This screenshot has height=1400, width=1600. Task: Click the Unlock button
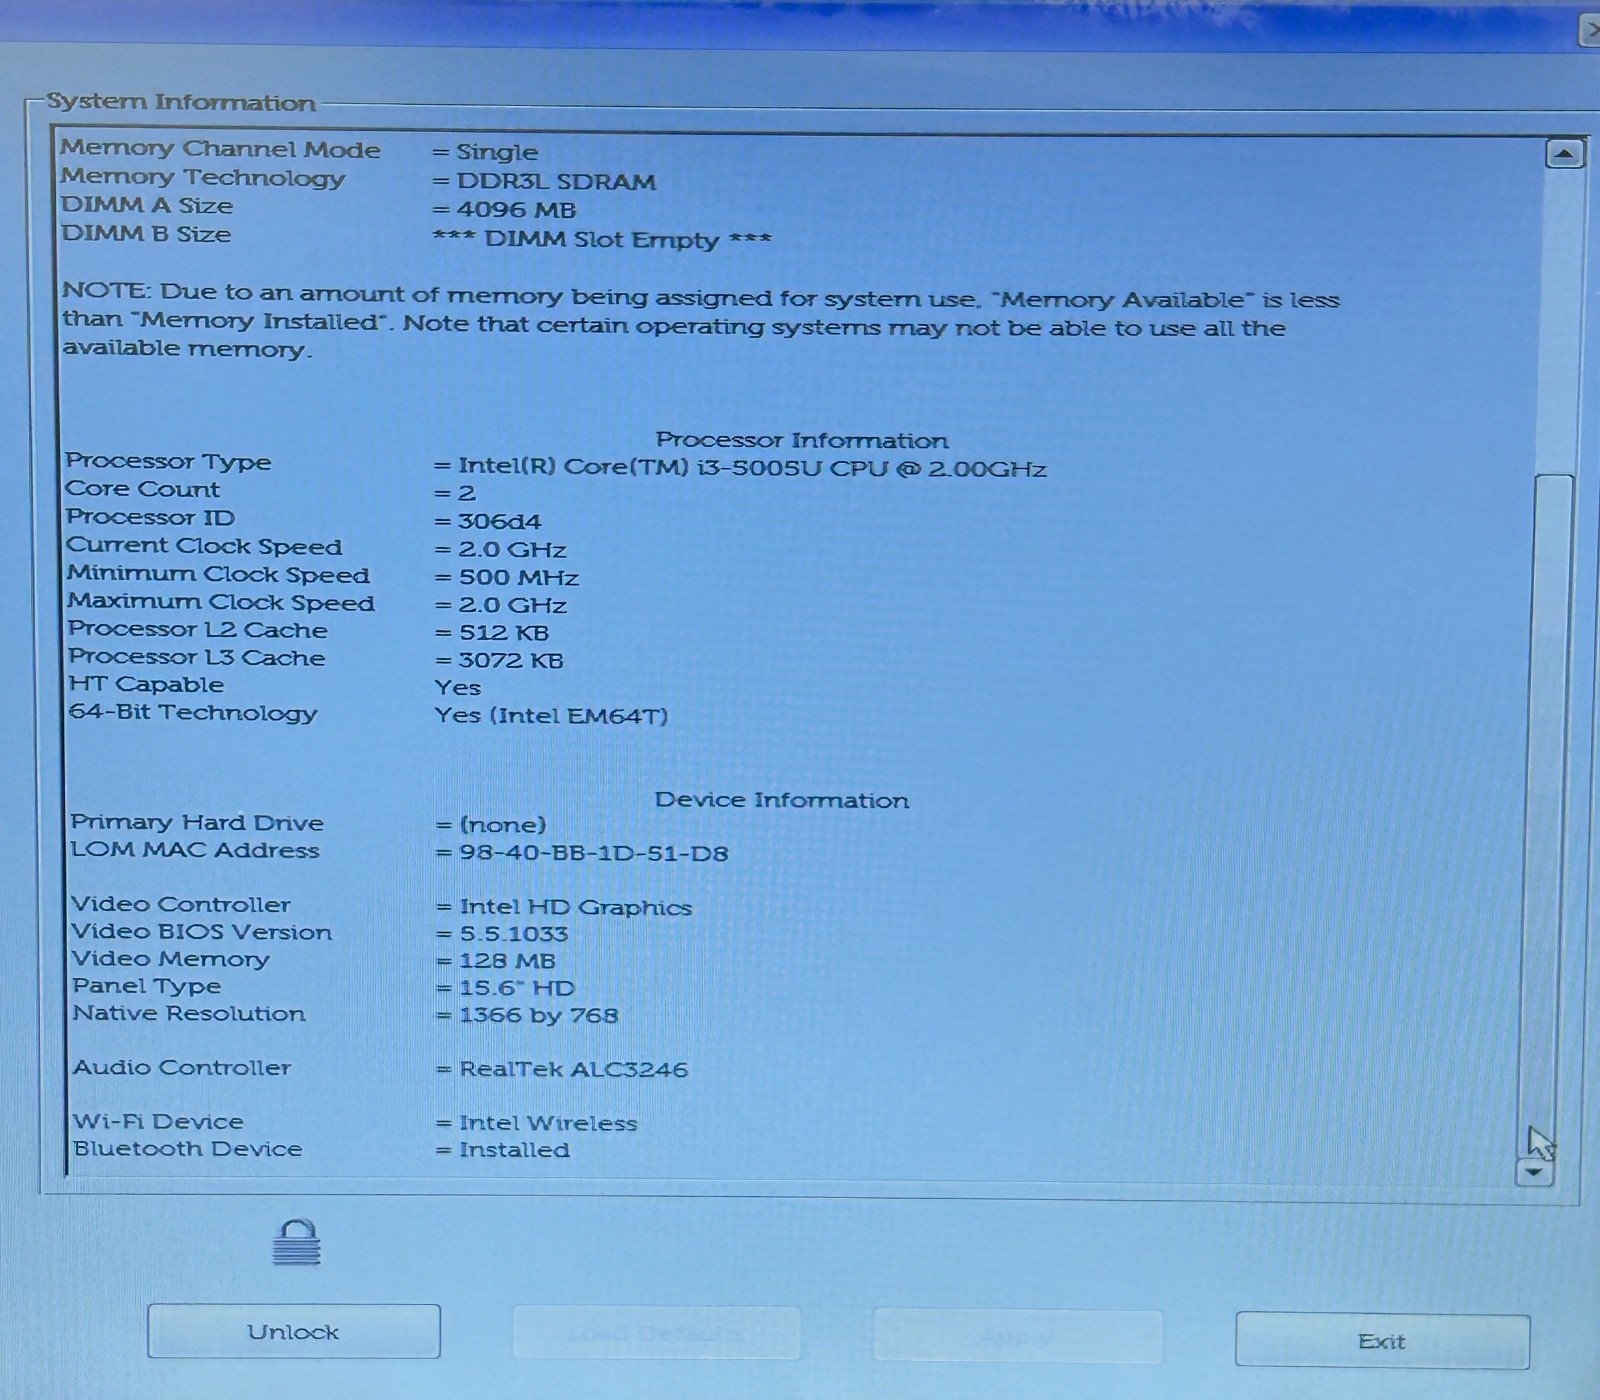click(x=293, y=1331)
